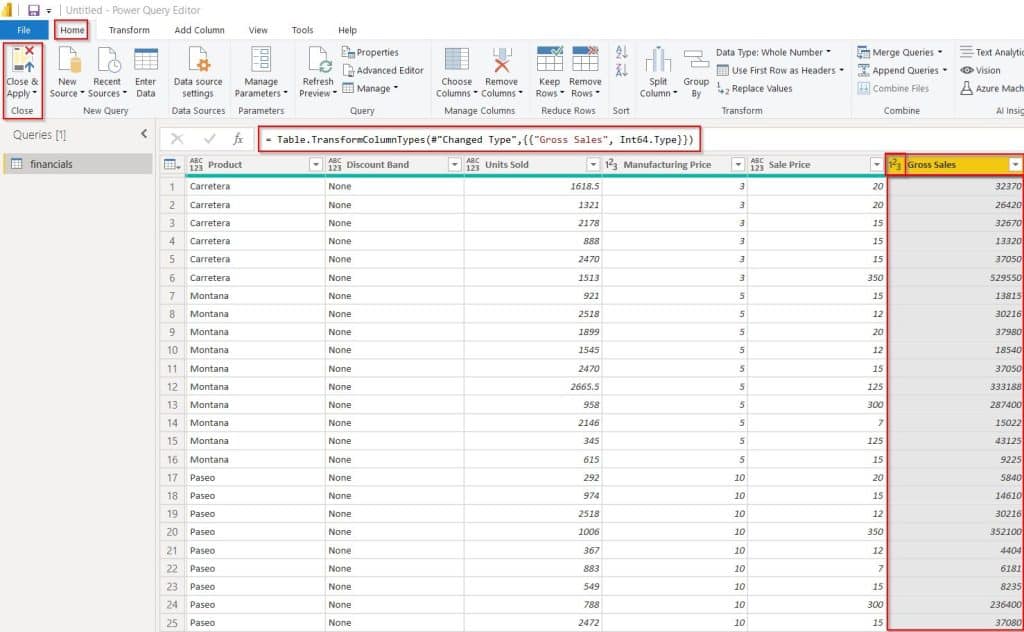Open Manufacturing Price filter dropdown
This screenshot has width=1024, height=632.
coord(738,165)
